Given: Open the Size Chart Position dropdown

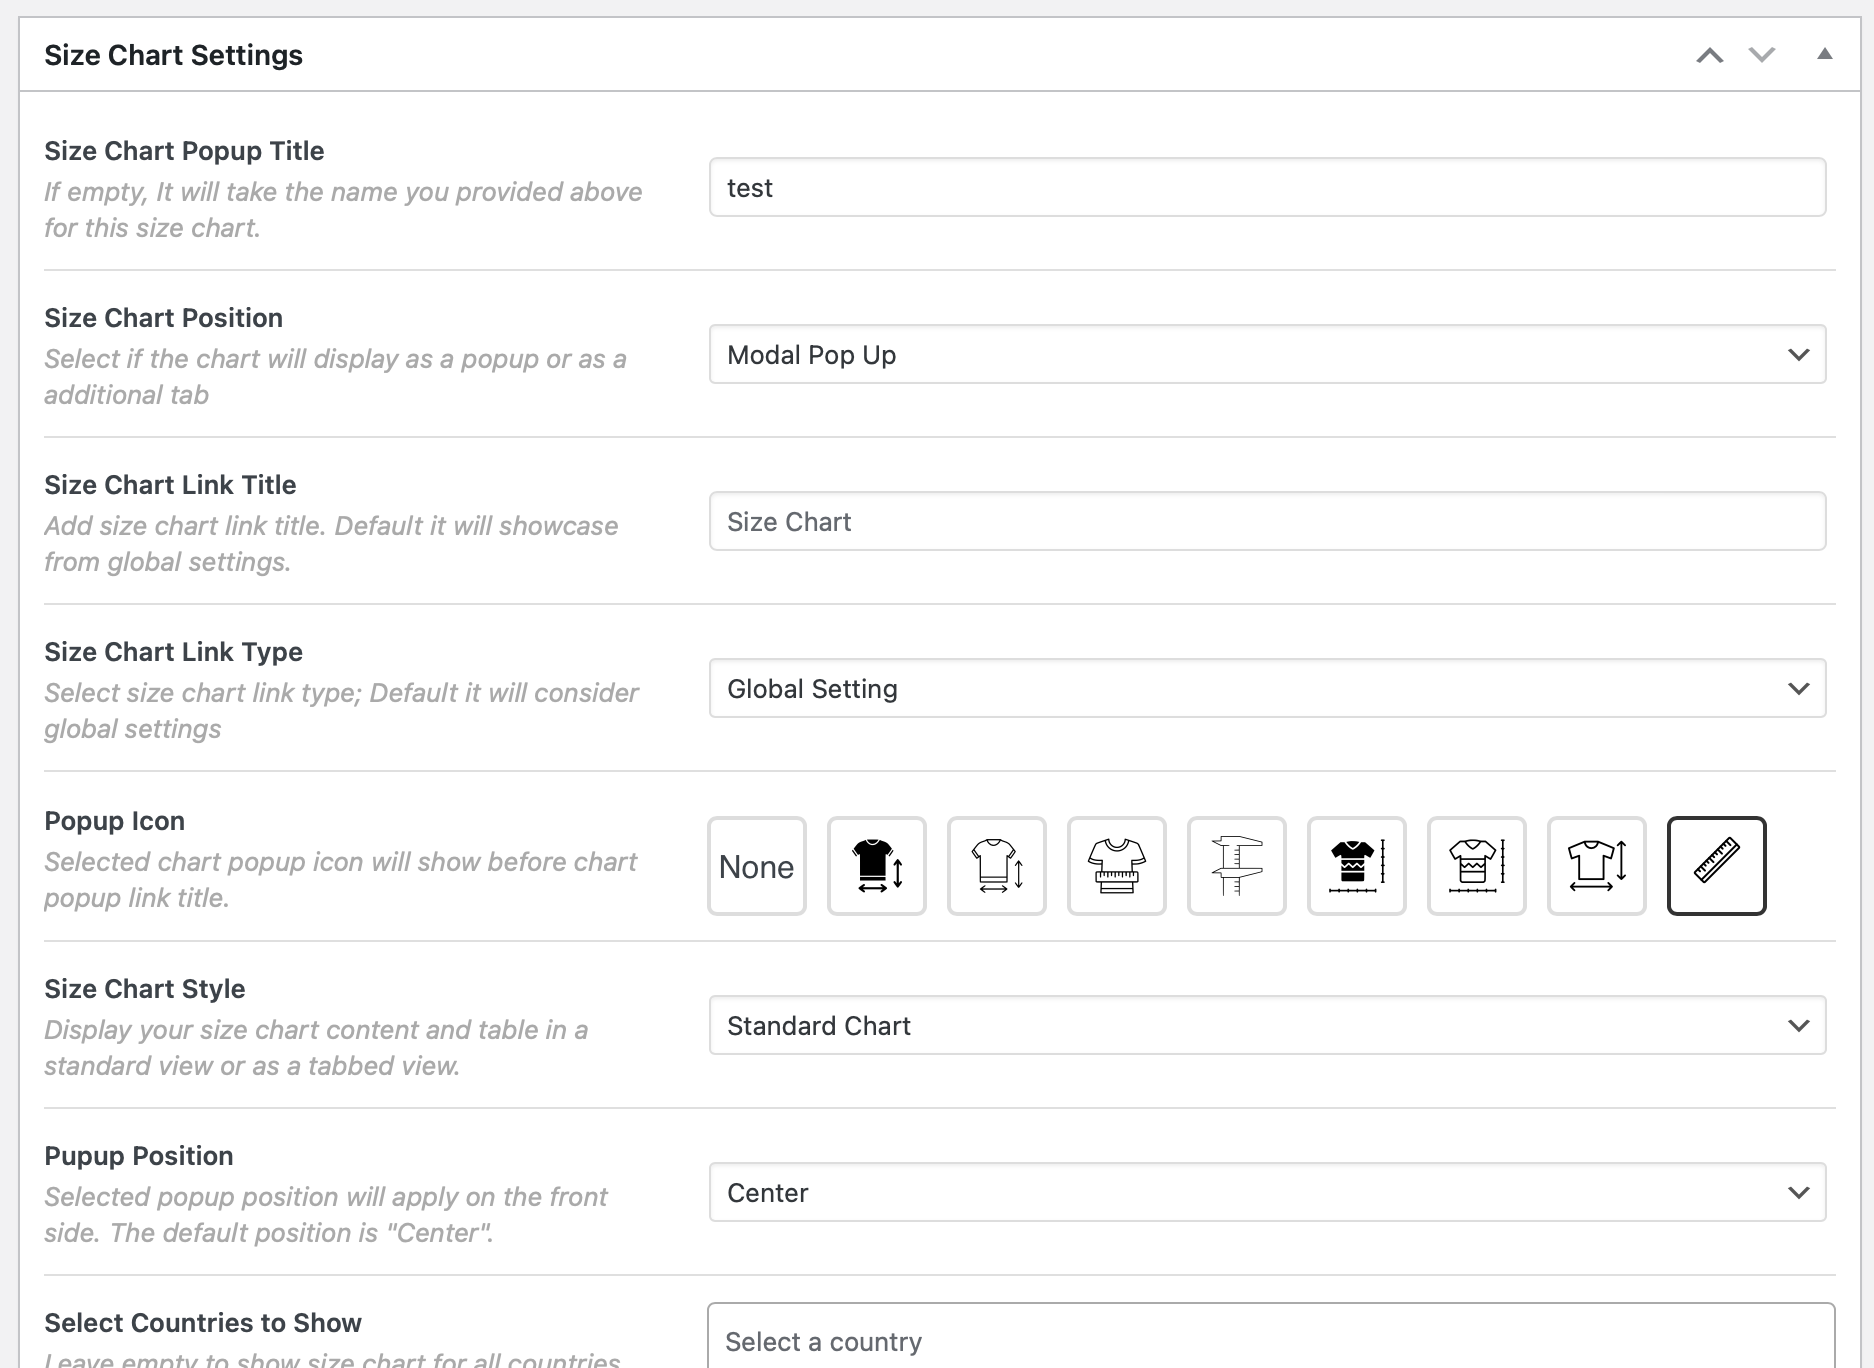Looking at the screenshot, I should [x=1267, y=354].
